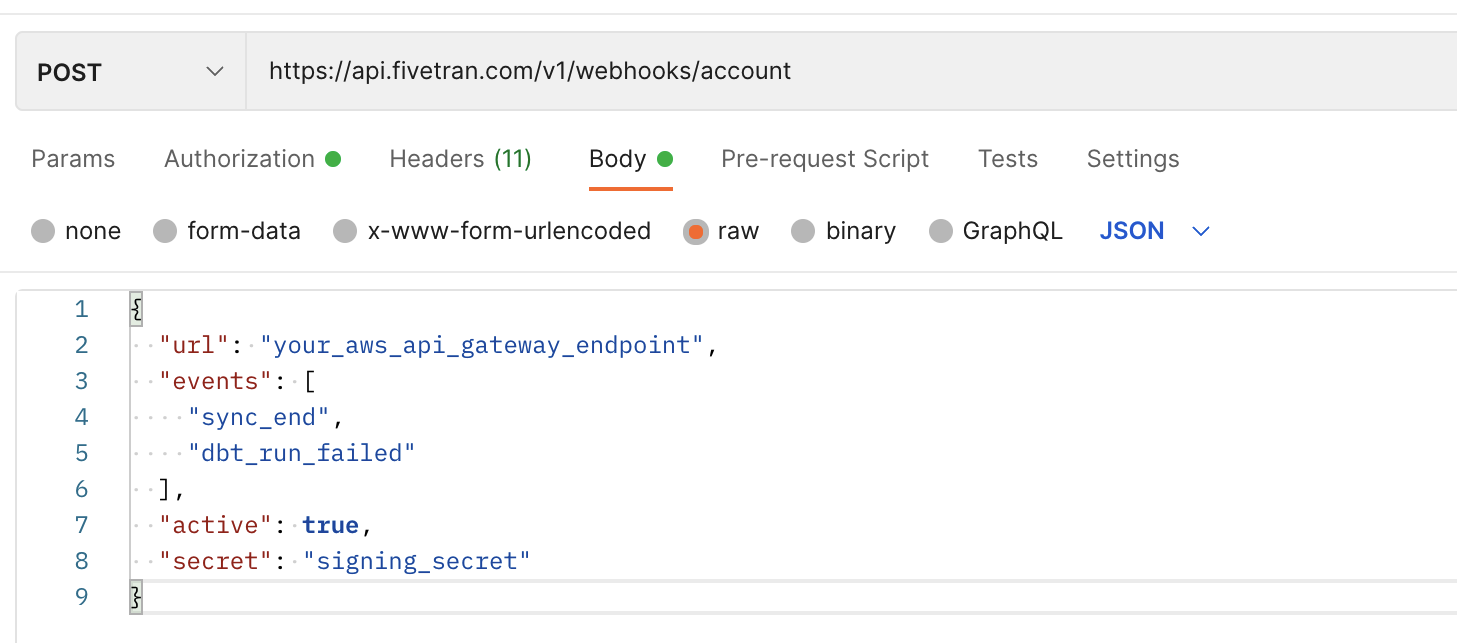Open the Pre-request Script tab

[825, 159]
